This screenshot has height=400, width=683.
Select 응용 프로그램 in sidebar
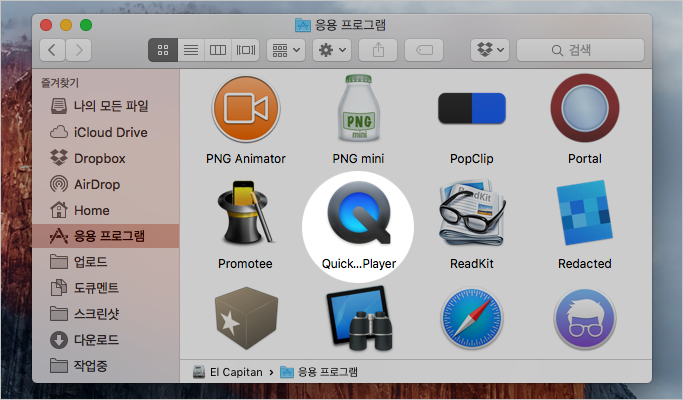(105, 236)
